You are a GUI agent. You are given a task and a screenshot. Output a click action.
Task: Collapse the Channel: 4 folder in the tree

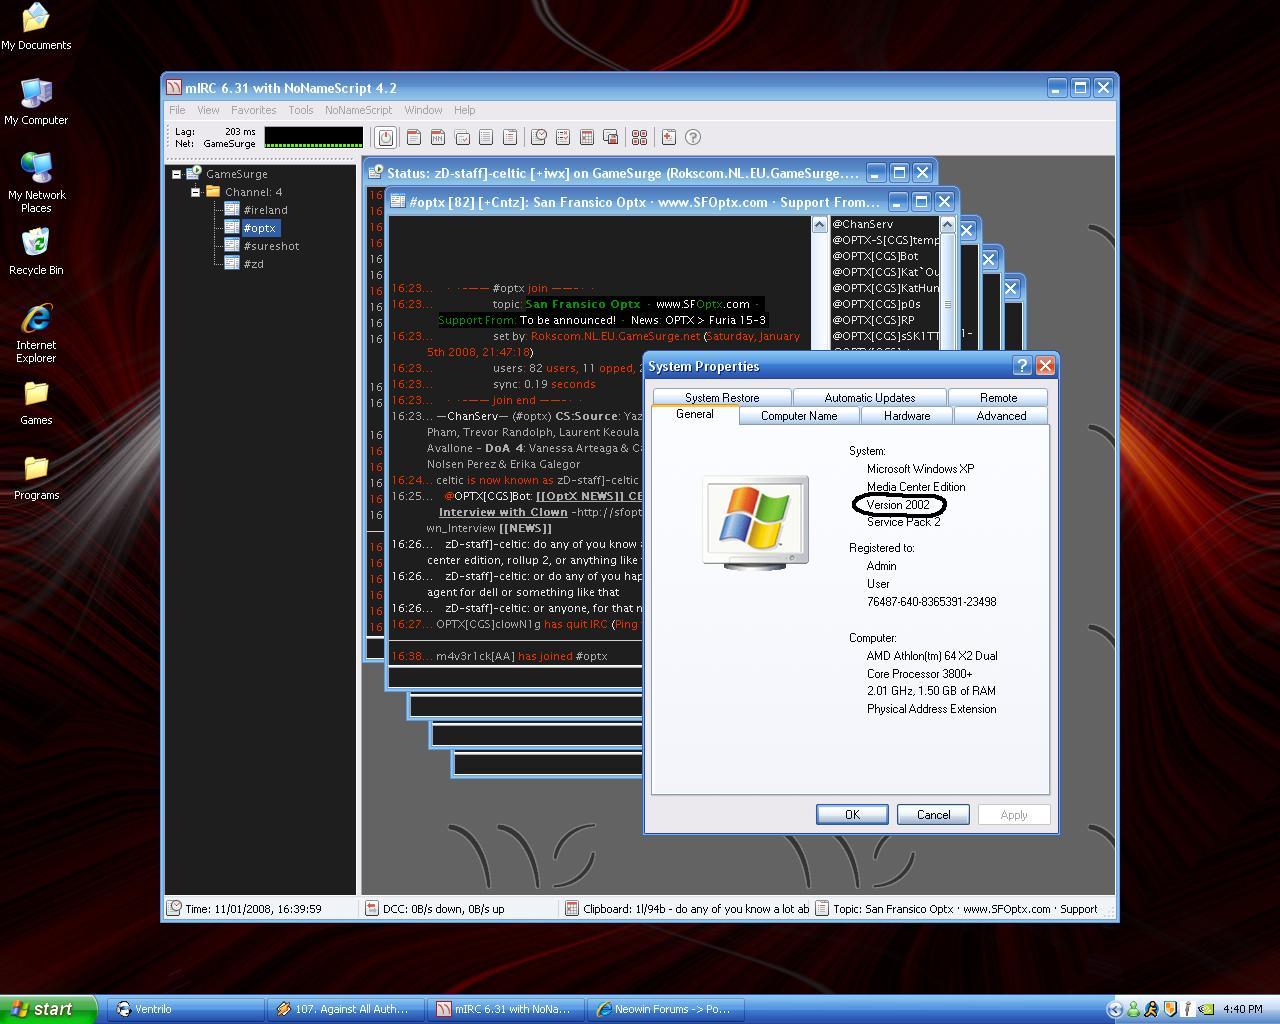(195, 191)
